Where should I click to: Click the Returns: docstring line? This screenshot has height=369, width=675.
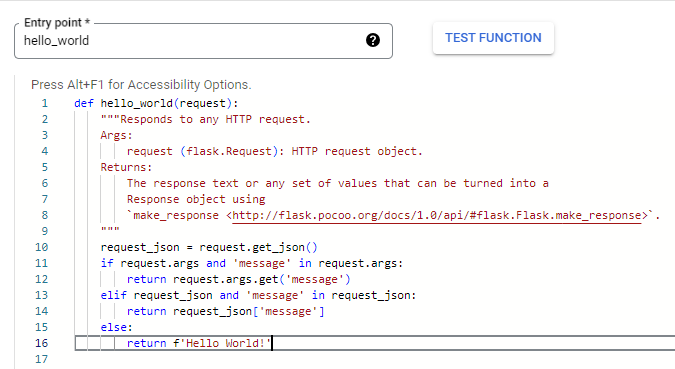(x=126, y=167)
